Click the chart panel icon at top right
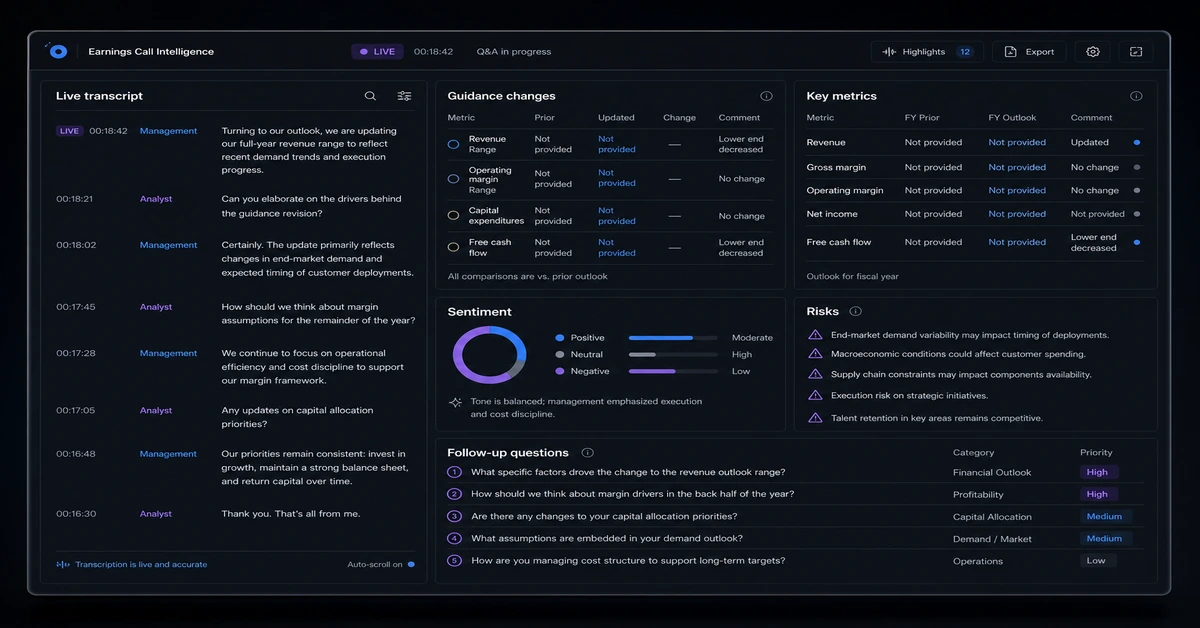This screenshot has width=1200, height=628. [x=1136, y=52]
